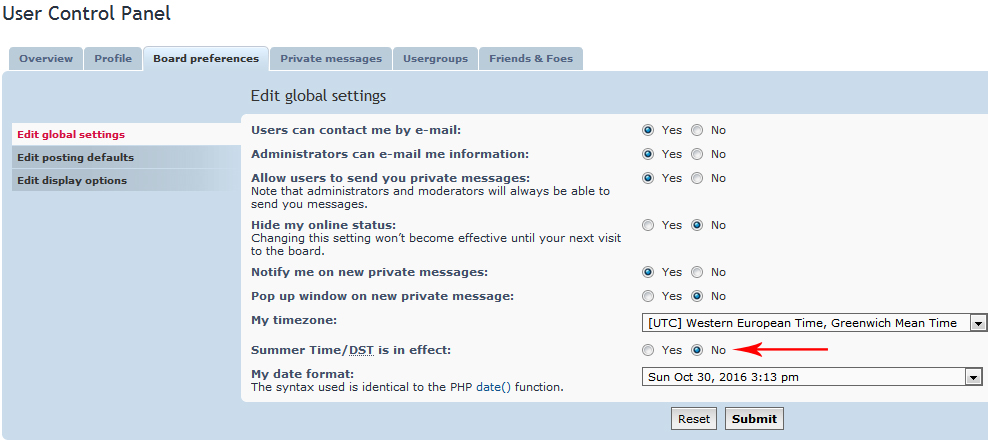Open the Profile tab

click(113, 59)
